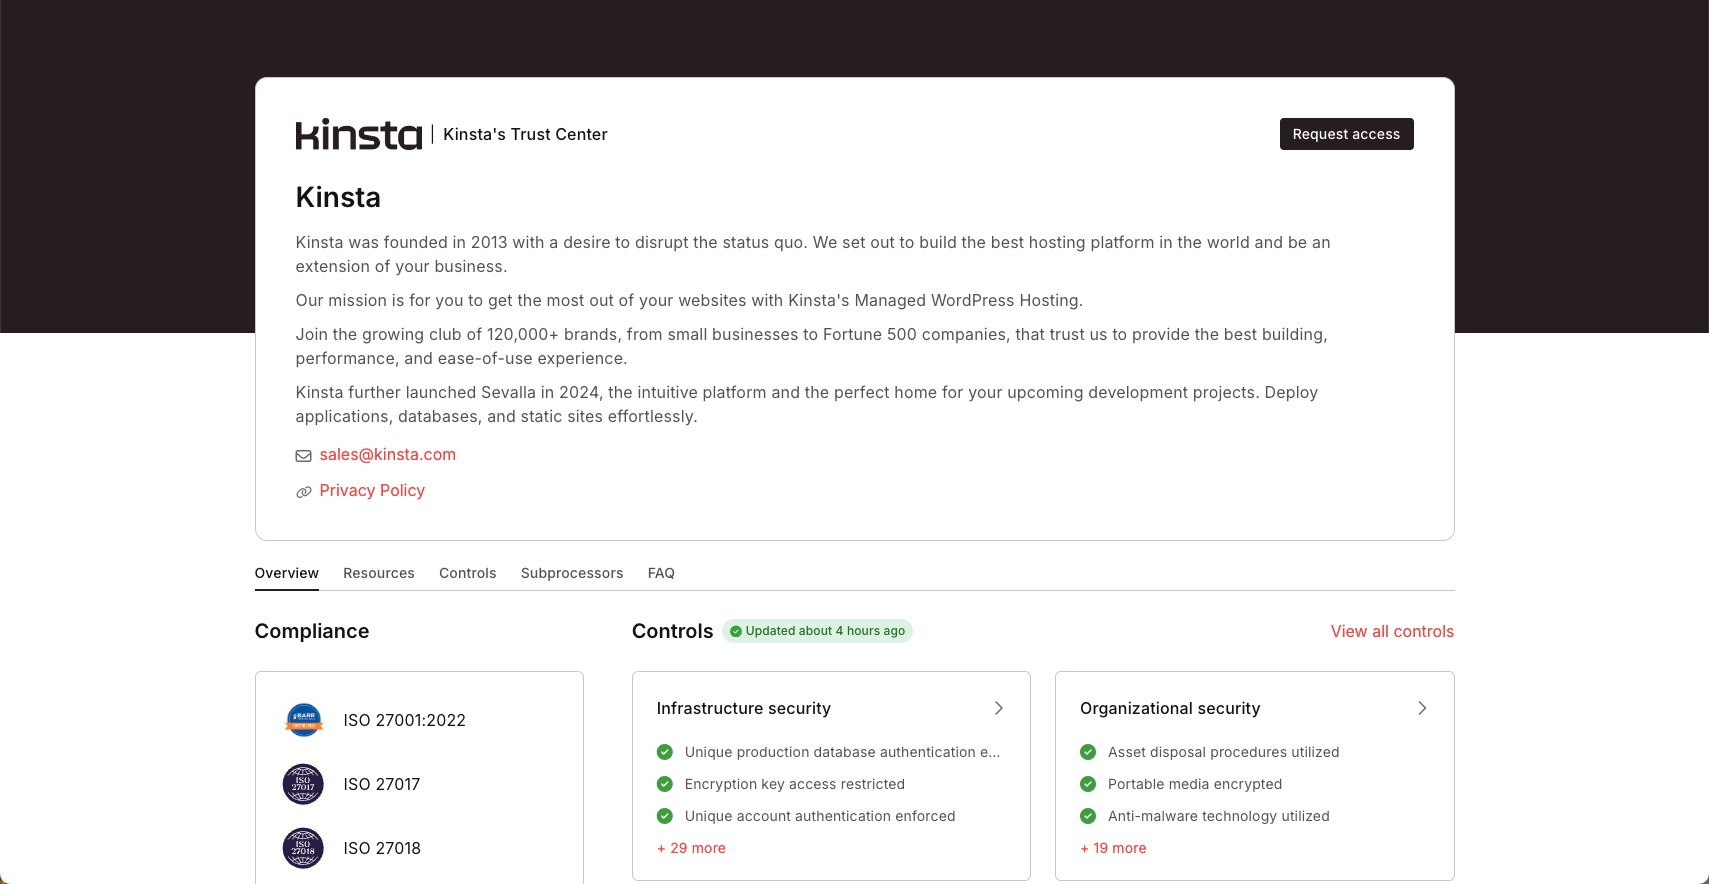This screenshot has width=1709, height=884.
Task: Expand Infrastructure security with the chevron arrow
Action: click(998, 708)
